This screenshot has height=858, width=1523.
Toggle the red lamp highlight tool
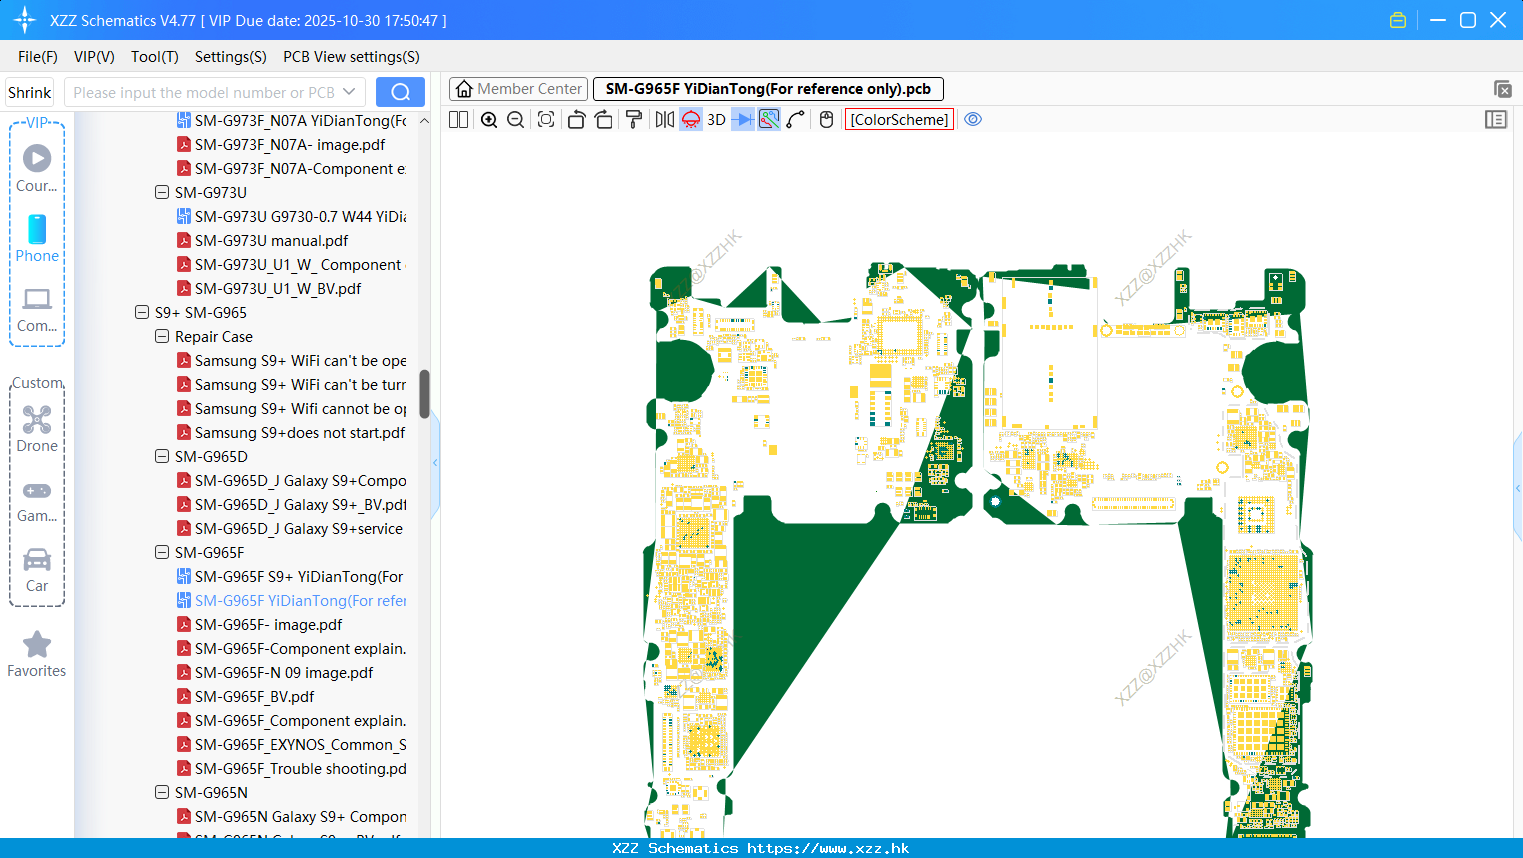(691, 120)
